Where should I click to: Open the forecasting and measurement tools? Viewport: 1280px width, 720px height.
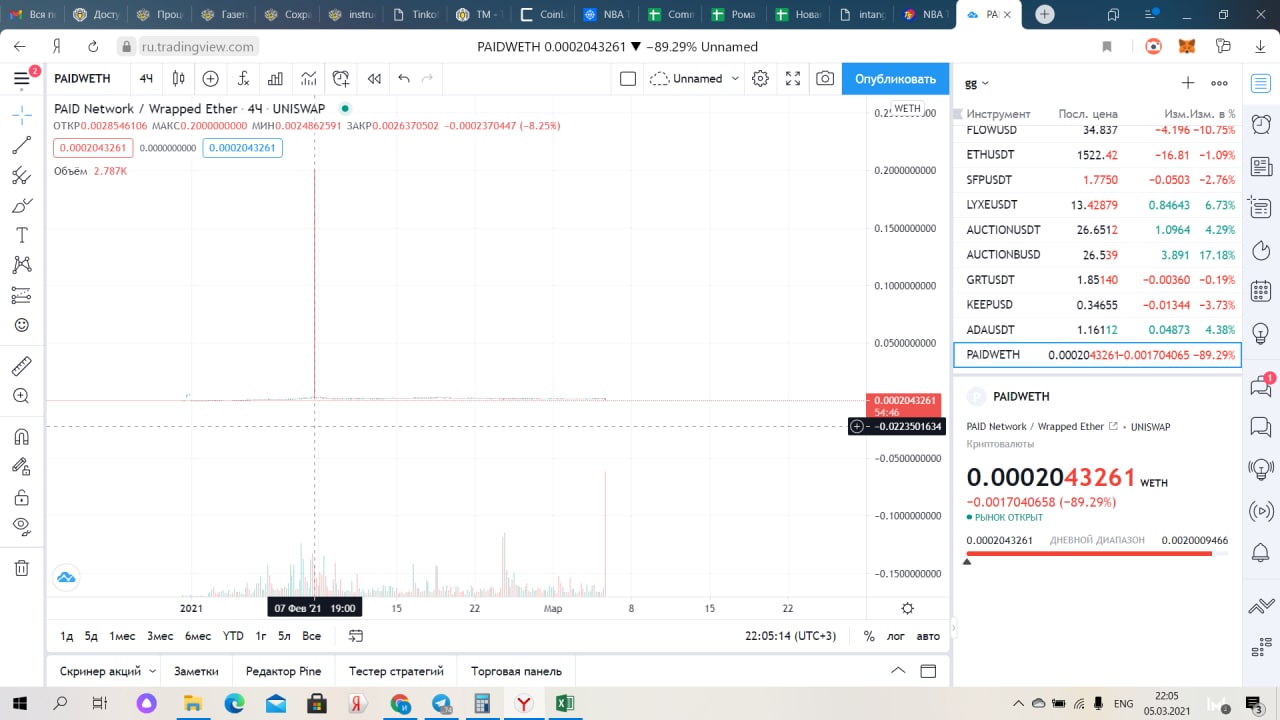click(x=21, y=295)
